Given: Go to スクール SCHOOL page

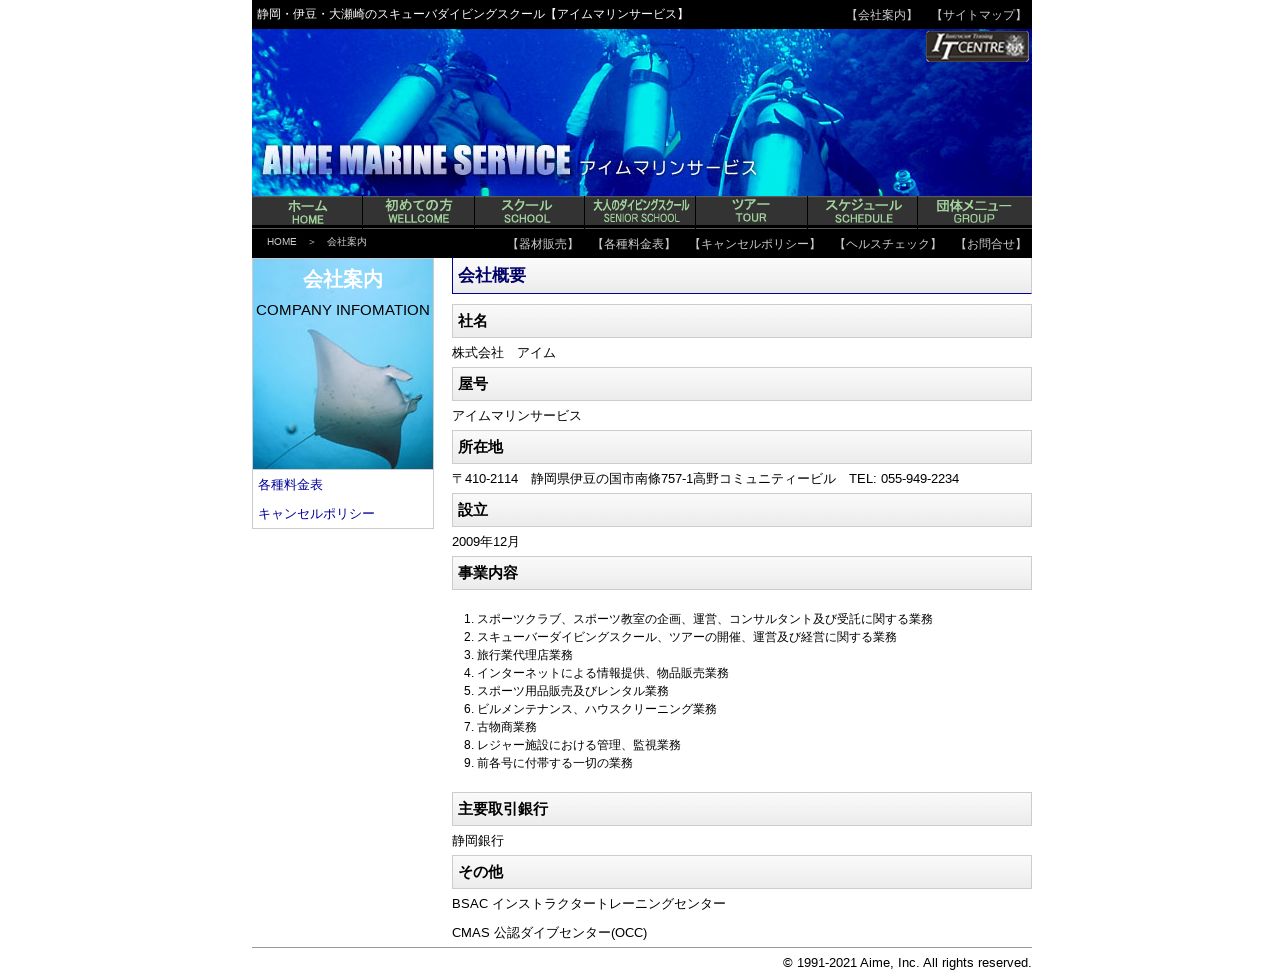Looking at the screenshot, I should click(x=529, y=212).
